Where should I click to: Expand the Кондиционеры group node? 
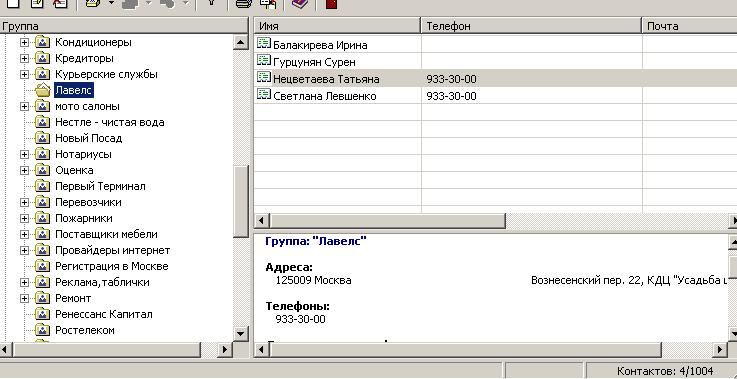tap(24, 43)
